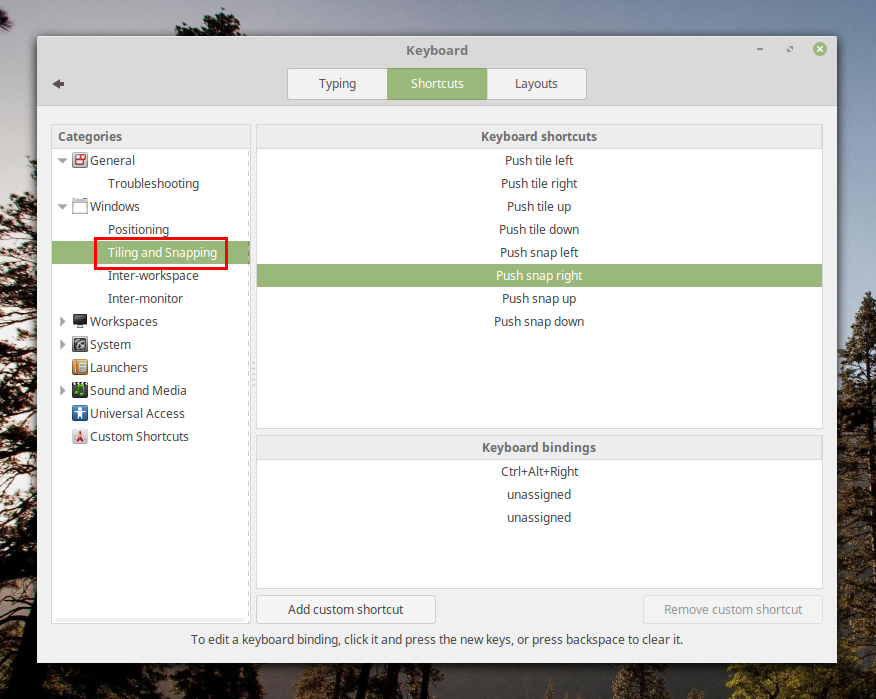This screenshot has width=876, height=699.
Task: Collapse the General category tree
Action: point(63,161)
